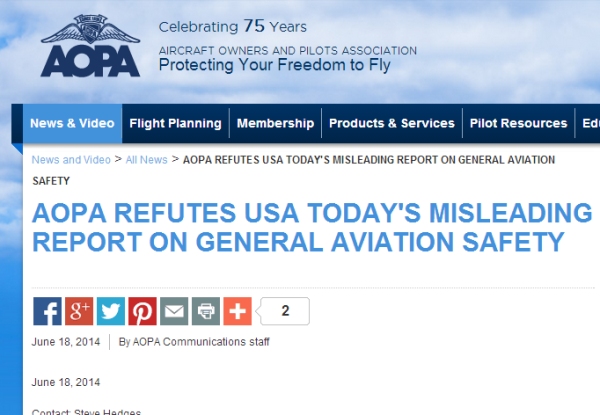Open more sharing options plus icon
Image resolution: width=600 pixels, height=415 pixels.
tap(237, 311)
